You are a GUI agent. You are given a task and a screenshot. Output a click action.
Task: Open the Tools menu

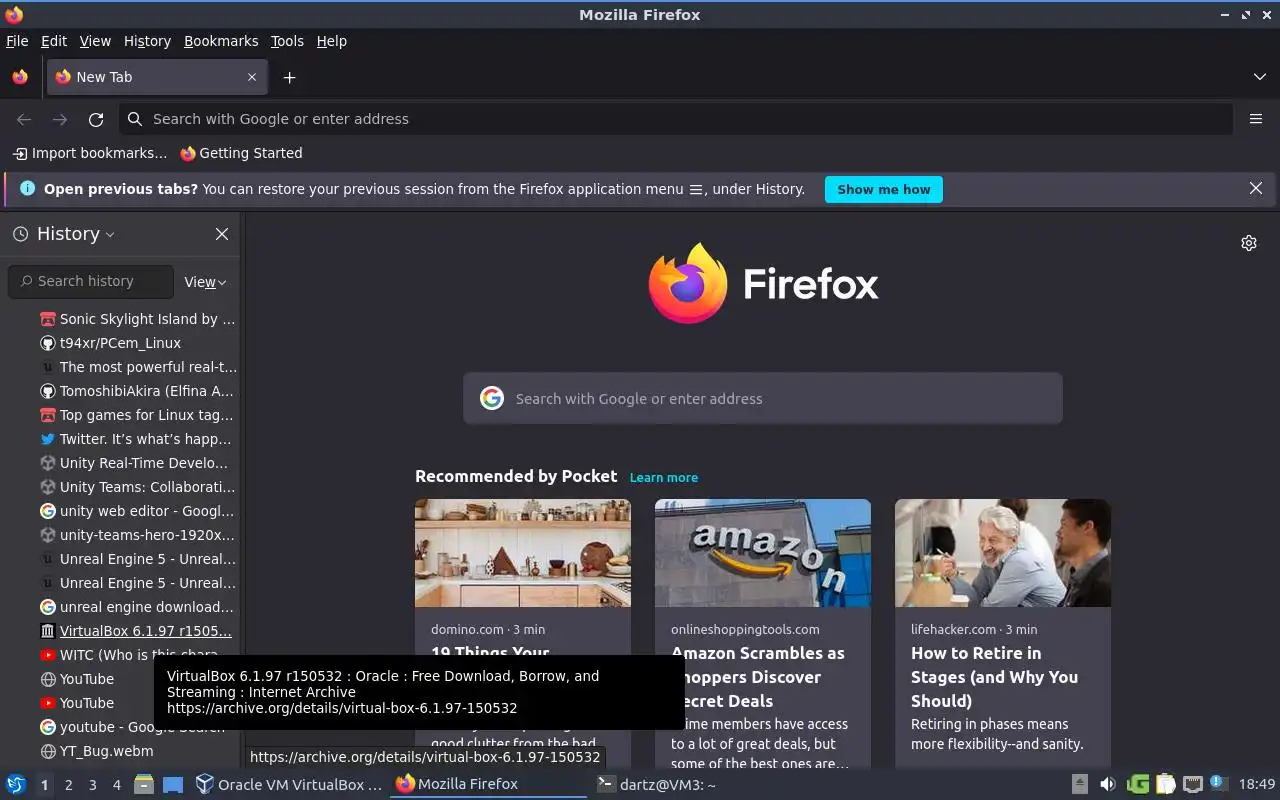(x=287, y=41)
